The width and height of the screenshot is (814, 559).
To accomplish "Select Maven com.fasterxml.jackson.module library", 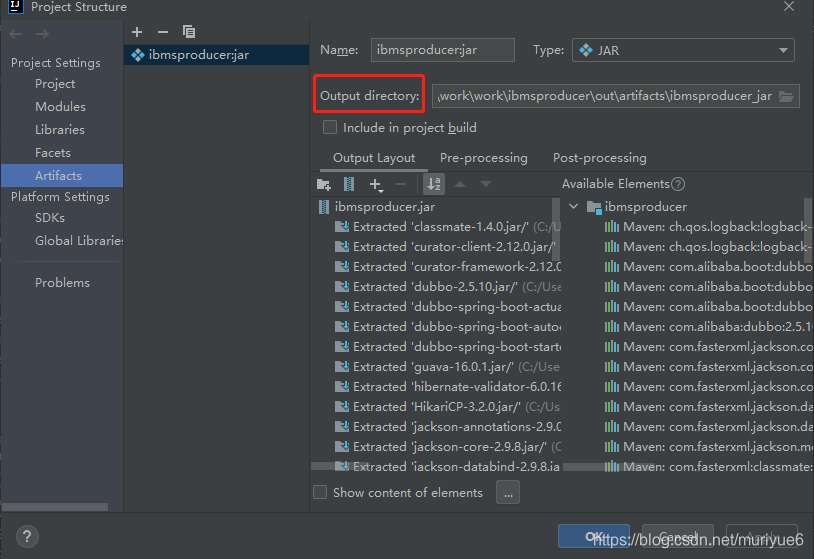I will click(708, 447).
